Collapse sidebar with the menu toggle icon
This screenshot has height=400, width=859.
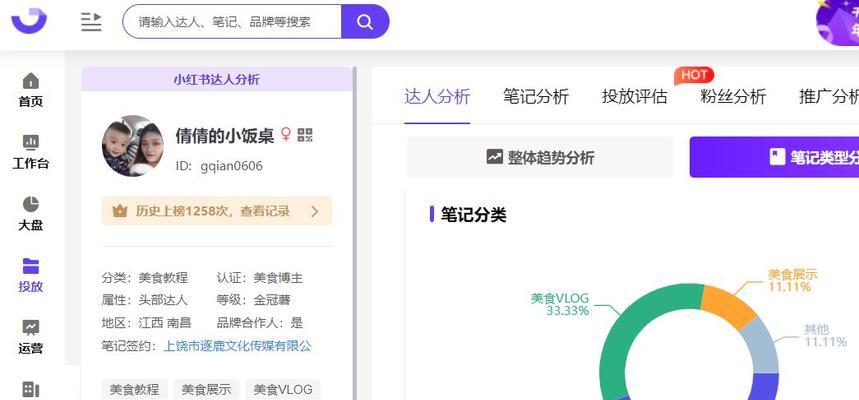click(x=91, y=22)
